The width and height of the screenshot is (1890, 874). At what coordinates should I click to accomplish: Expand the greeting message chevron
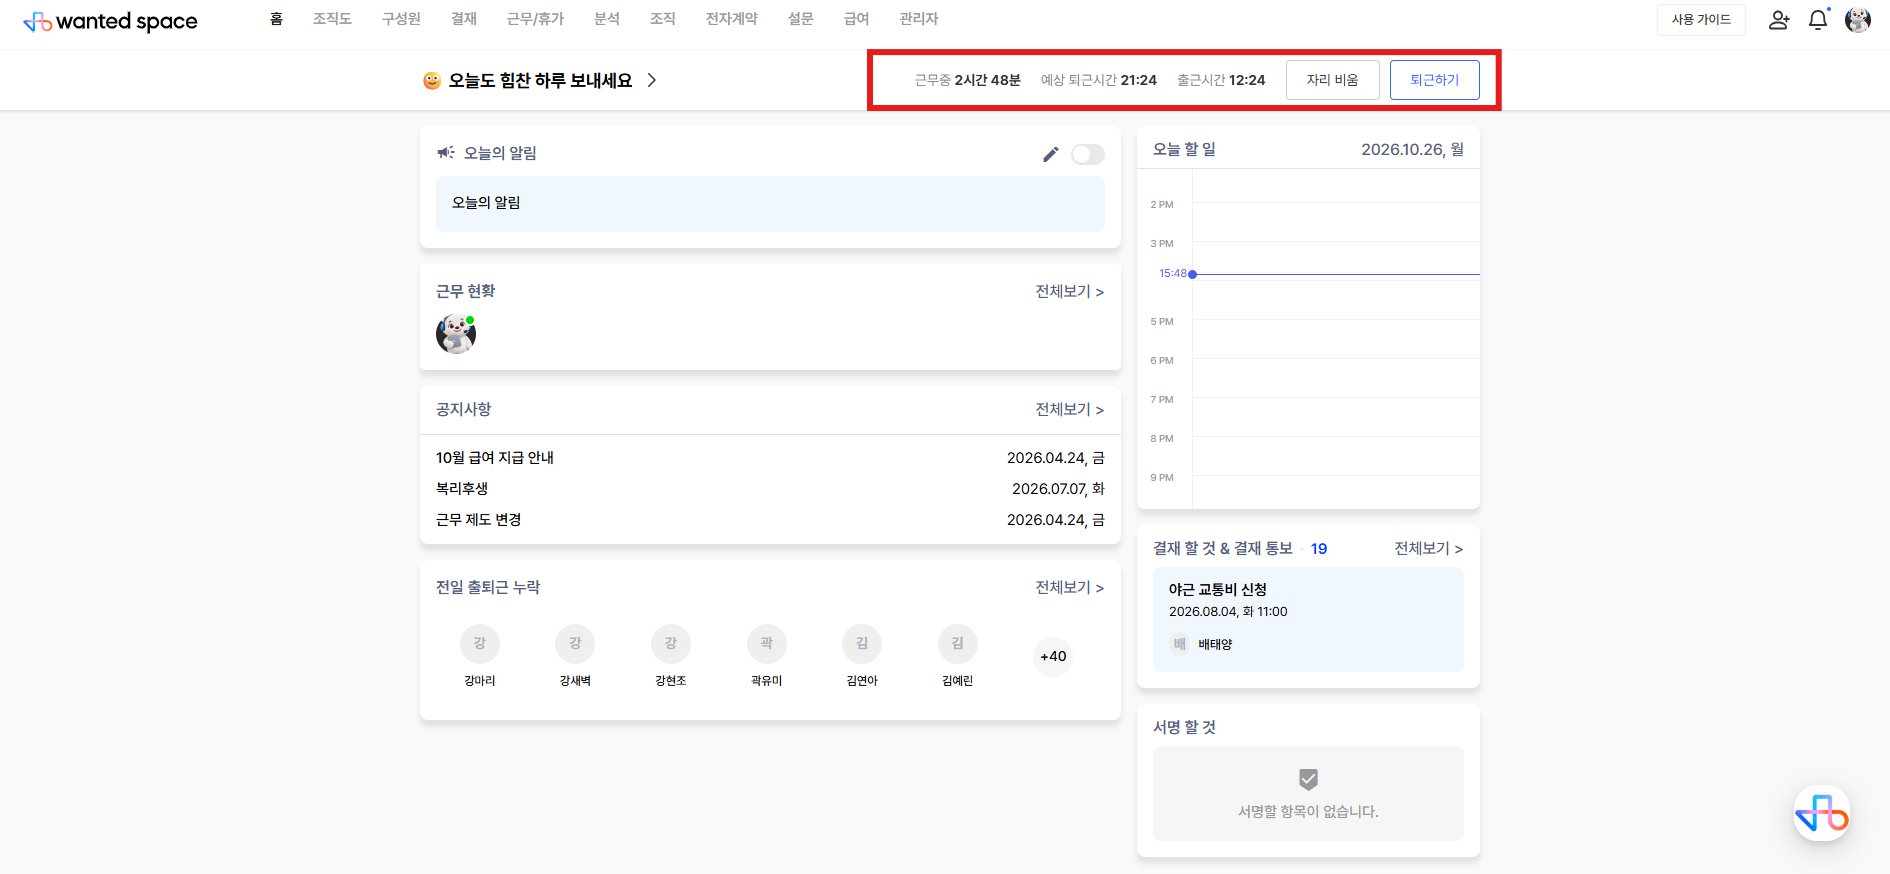click(x=652, y=80)
